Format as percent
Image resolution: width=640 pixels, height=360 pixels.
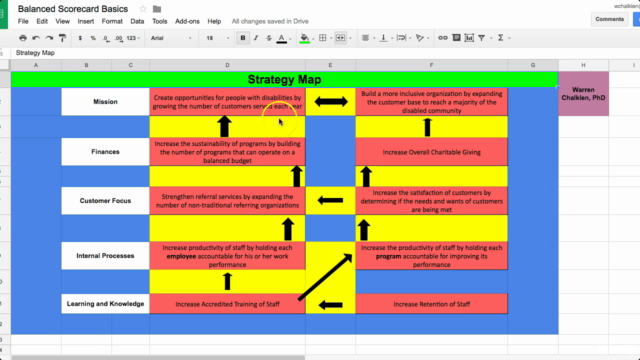[x=93, y=38]
